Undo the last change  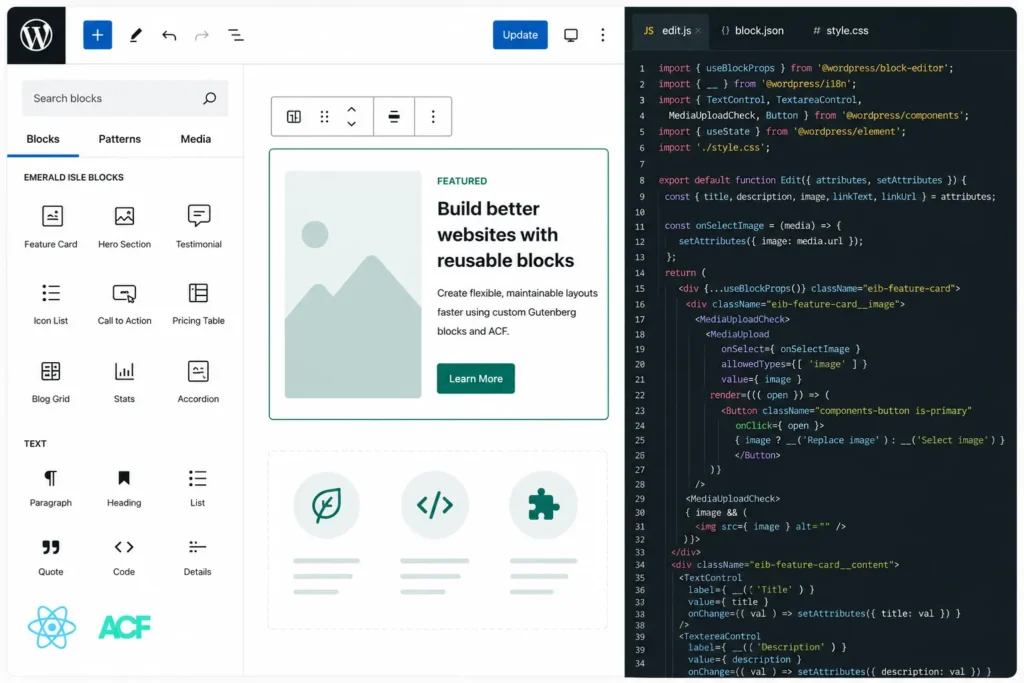tap(169, 35)
